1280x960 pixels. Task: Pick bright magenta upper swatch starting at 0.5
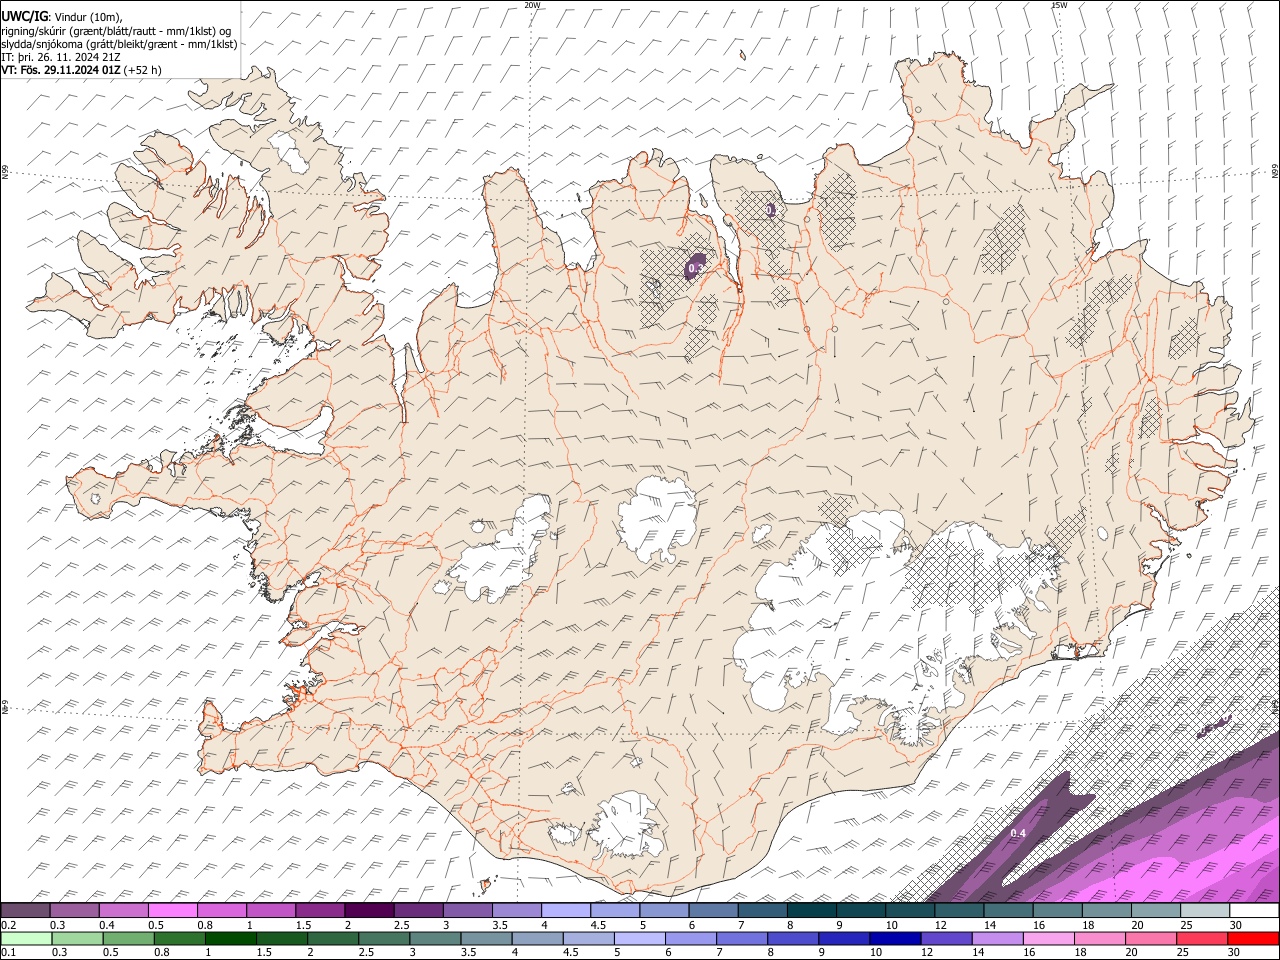pos(172,911)
